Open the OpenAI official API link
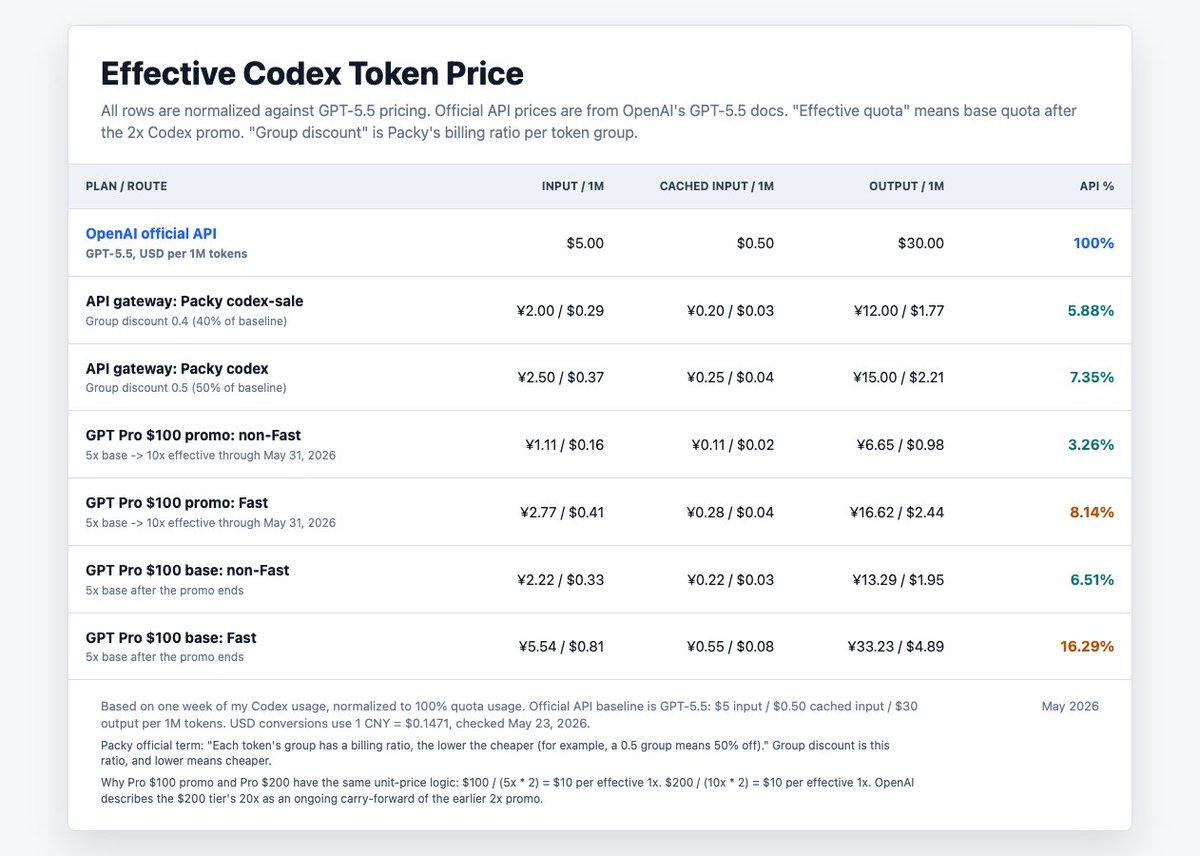Screen dimensions: 1200x856 point(151,233)
